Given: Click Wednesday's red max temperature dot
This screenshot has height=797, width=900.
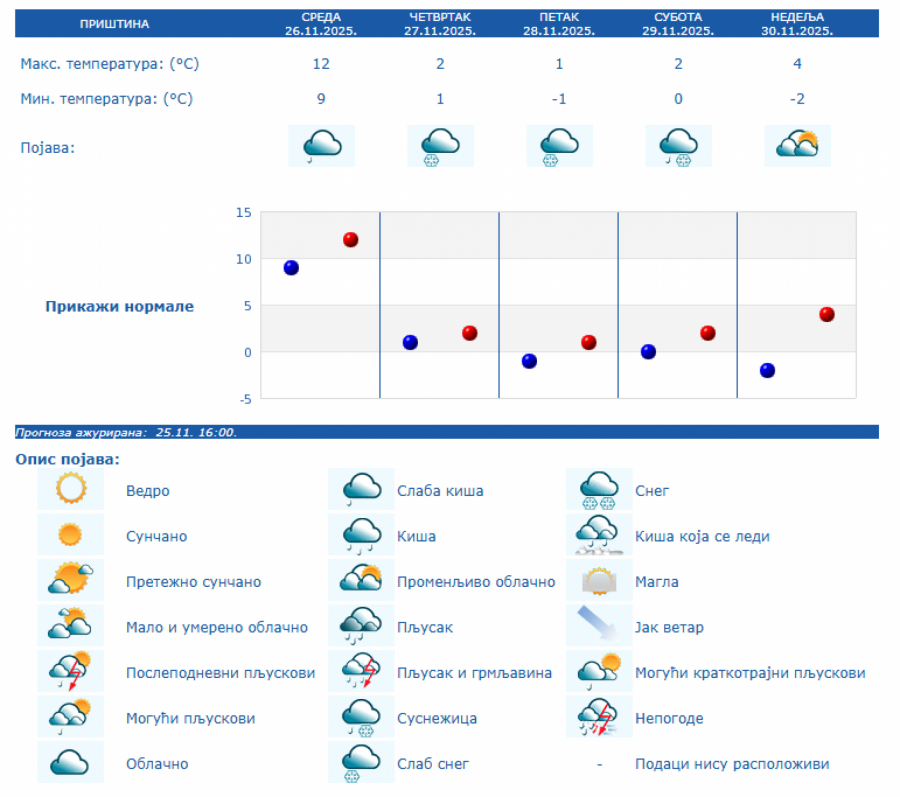Looking at the screenshot, I should [351, 240].
